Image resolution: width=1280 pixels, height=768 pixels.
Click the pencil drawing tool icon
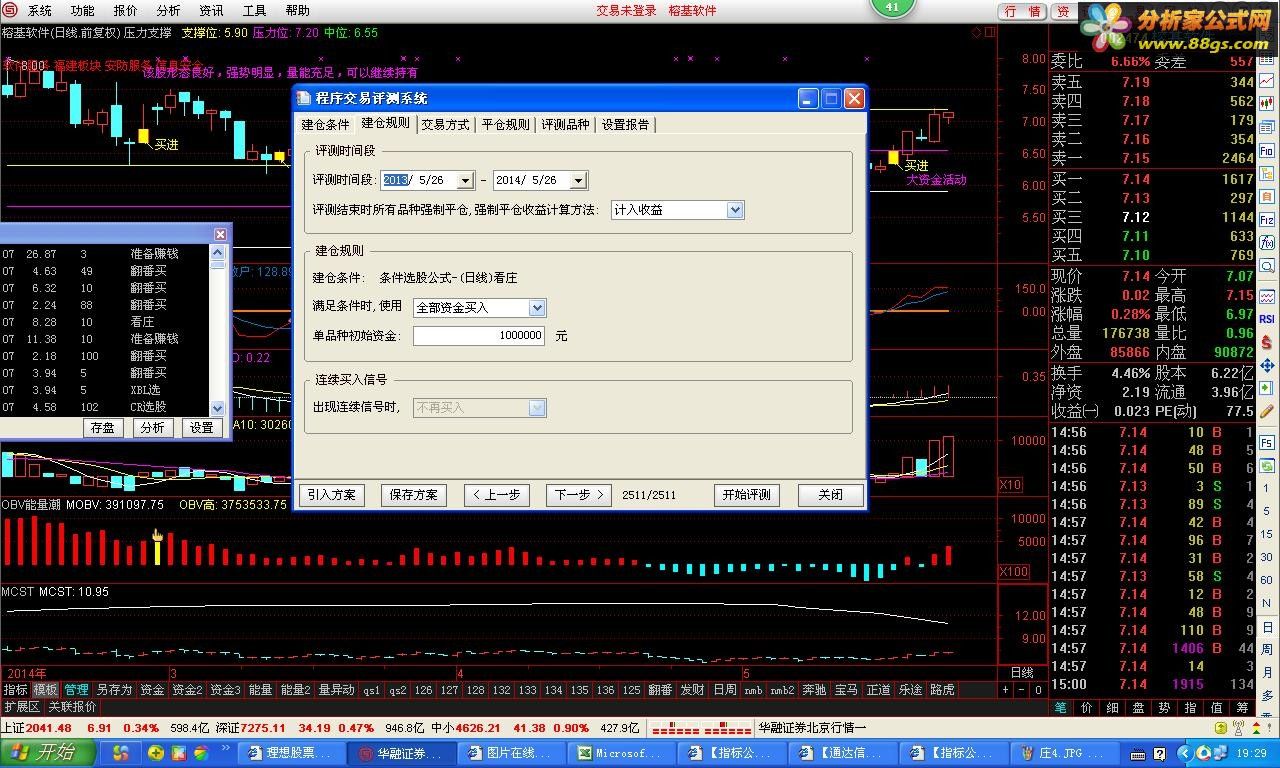(x=1266, y=411)
